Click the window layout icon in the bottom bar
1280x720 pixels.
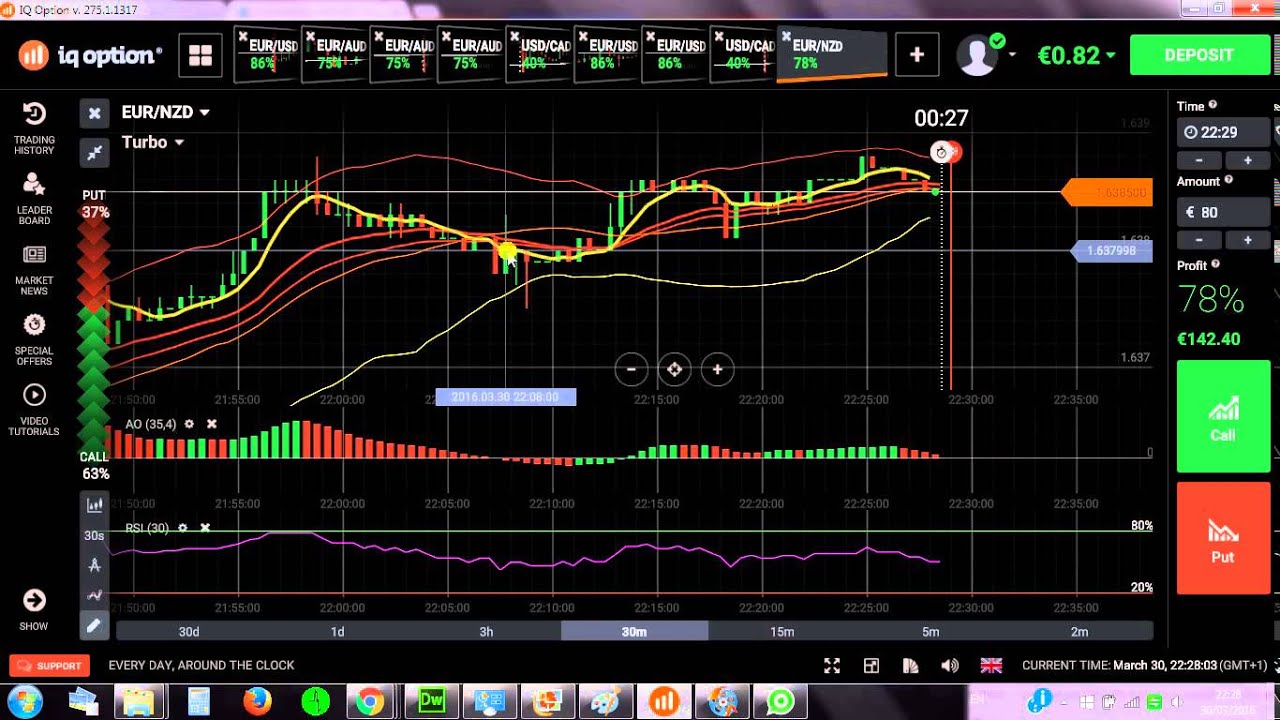point(871,665)
